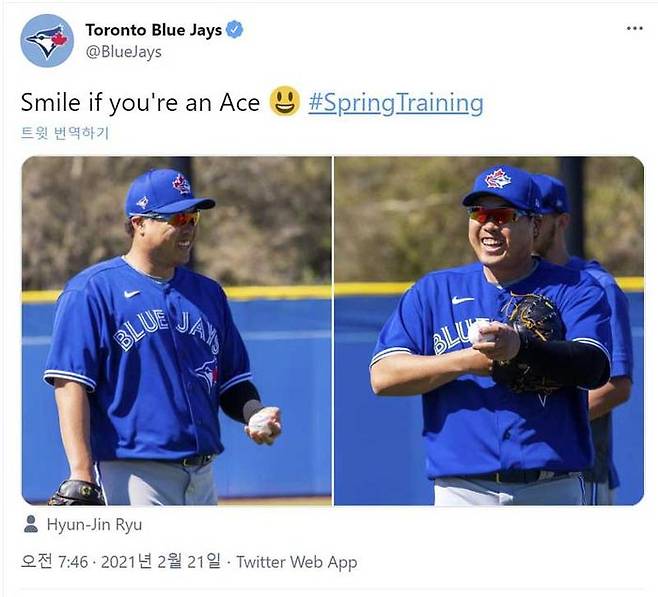This screenshot has width=658, height=597.
Task: Open the tweet's more options menu
Action: click(634, 28)
